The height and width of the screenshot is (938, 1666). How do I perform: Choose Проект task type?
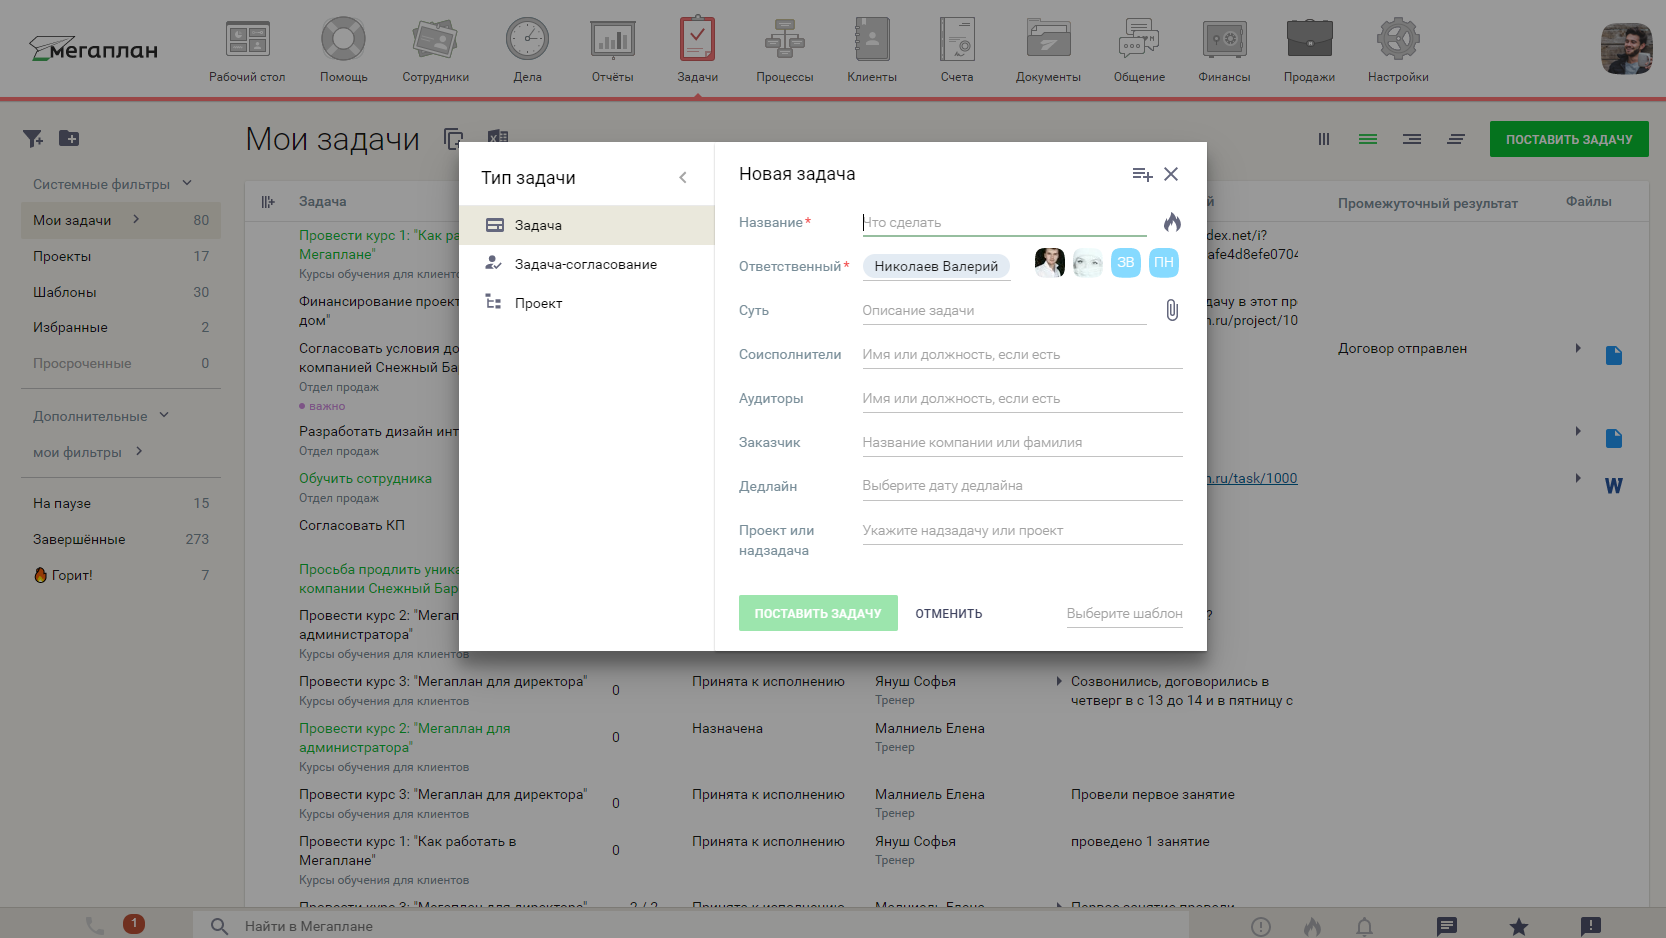[587, 303]
